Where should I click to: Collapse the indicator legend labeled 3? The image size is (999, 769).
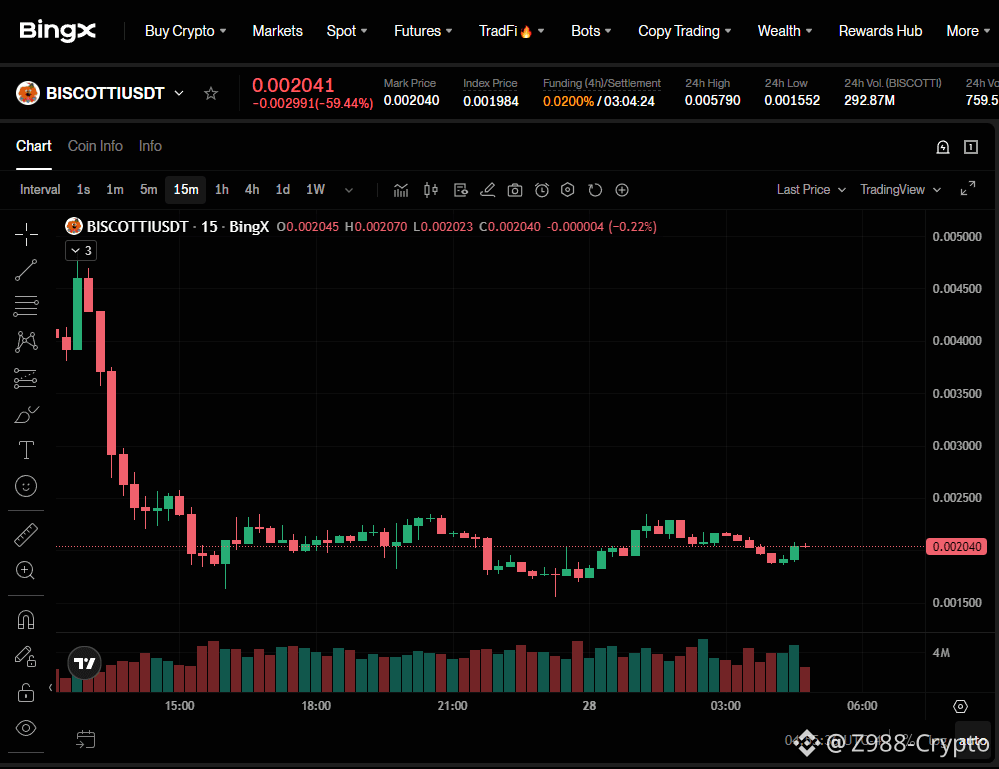(x=81, y=250)
